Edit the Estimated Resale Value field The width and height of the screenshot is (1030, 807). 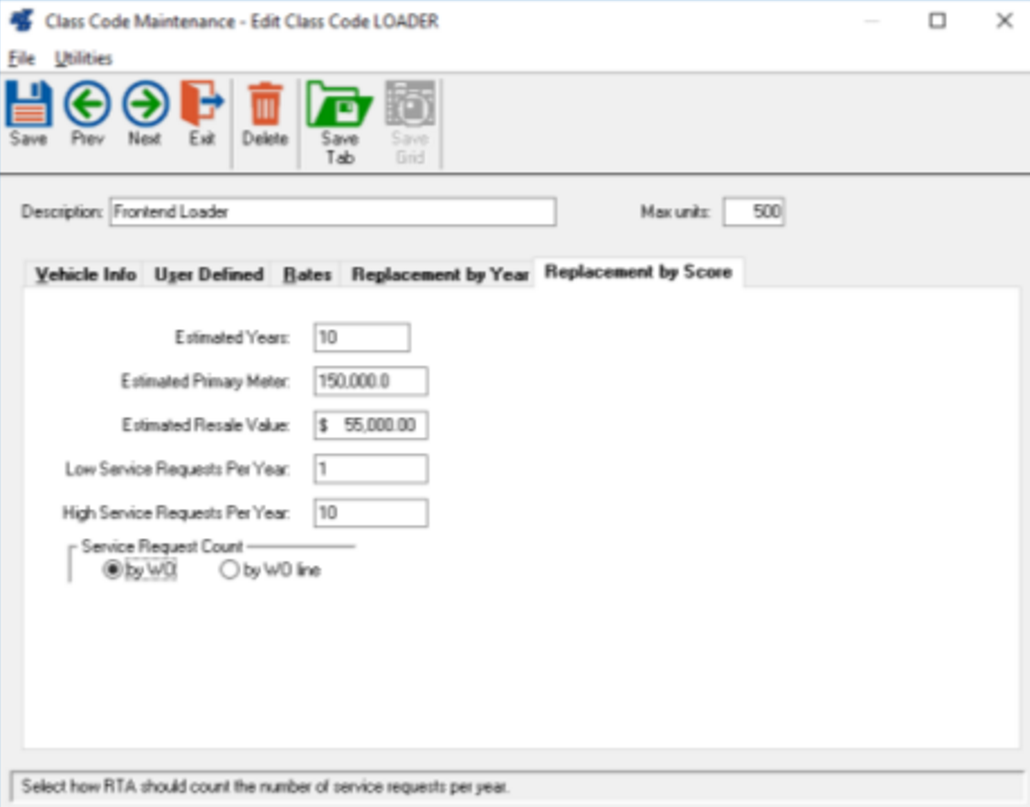pyautogui.click(x=370, y=425)
